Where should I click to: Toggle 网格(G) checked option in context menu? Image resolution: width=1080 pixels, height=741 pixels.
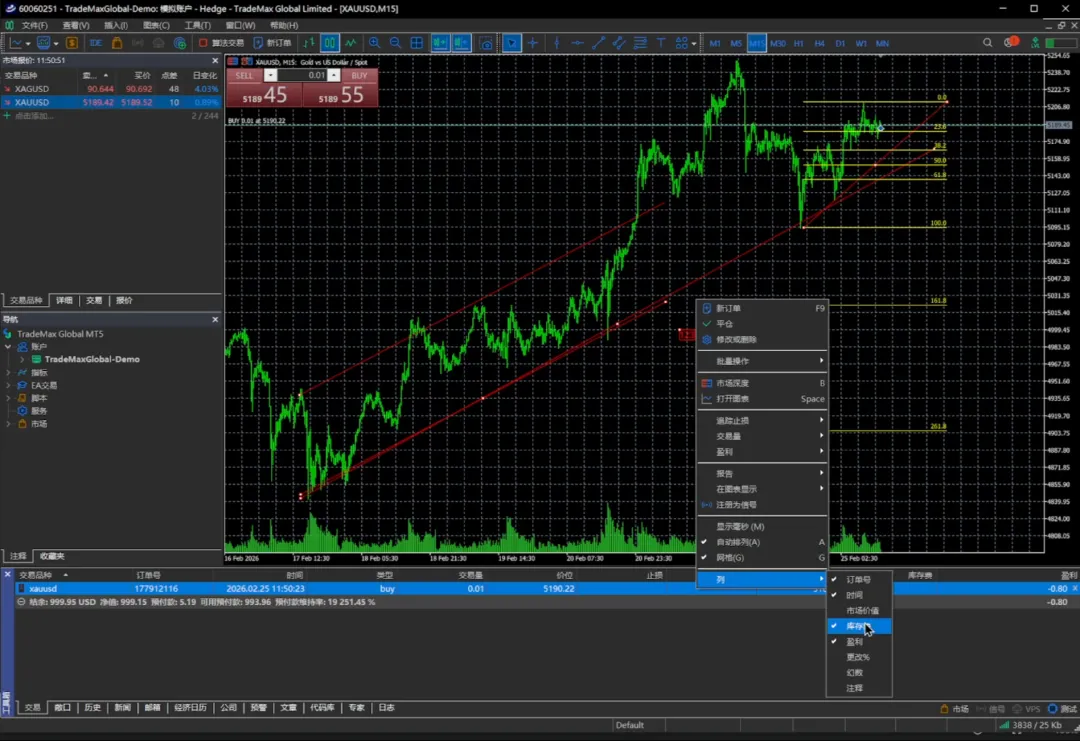click(x=730, y=557)
